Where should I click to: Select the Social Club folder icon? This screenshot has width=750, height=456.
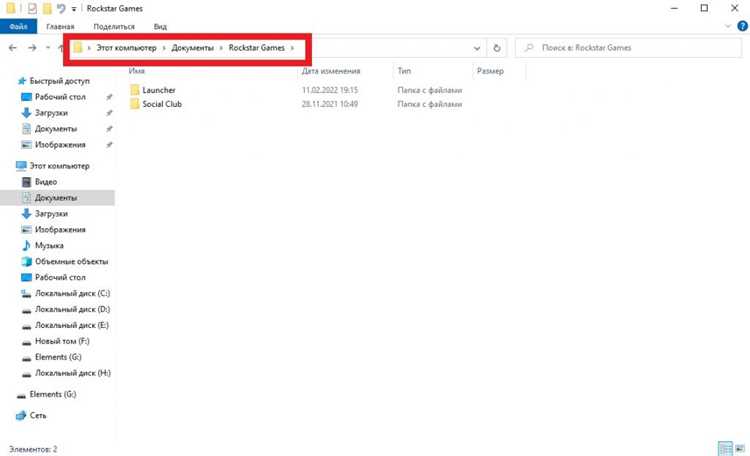point(134,104)
